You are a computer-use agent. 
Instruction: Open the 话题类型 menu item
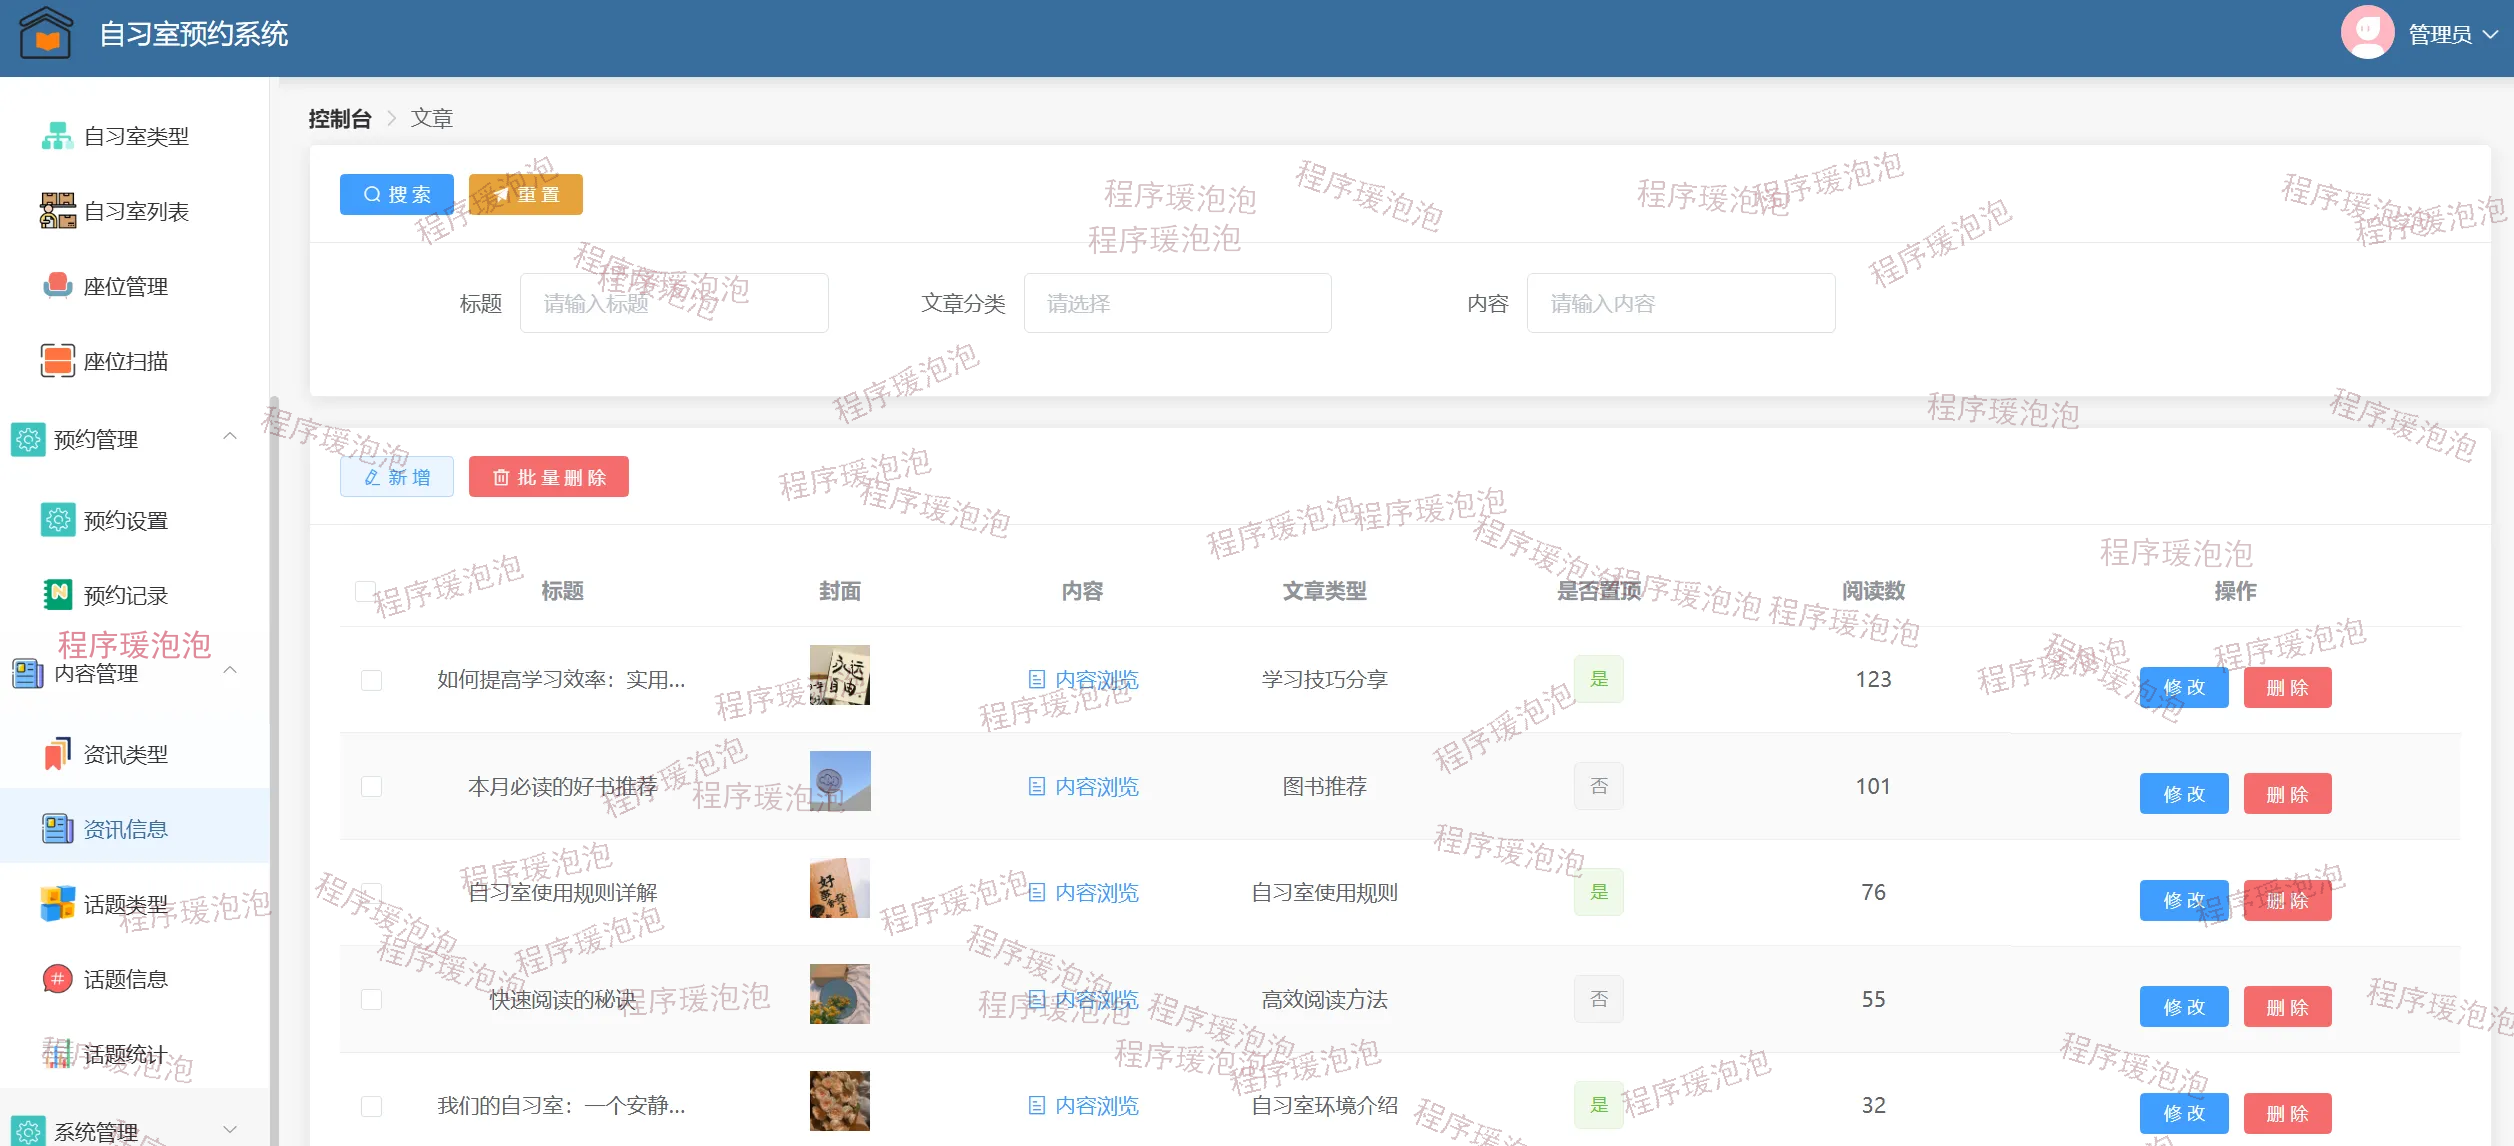point(125,905)
